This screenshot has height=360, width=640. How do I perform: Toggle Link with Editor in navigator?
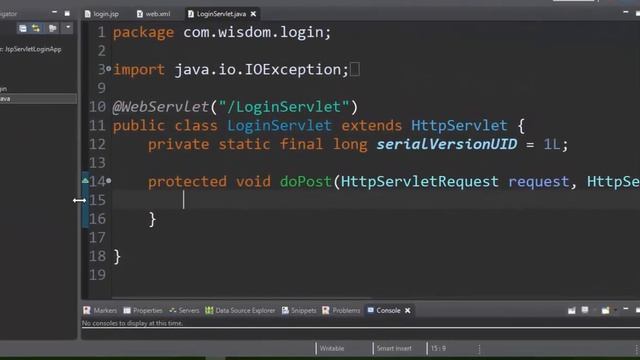click(x=36, y=28)
